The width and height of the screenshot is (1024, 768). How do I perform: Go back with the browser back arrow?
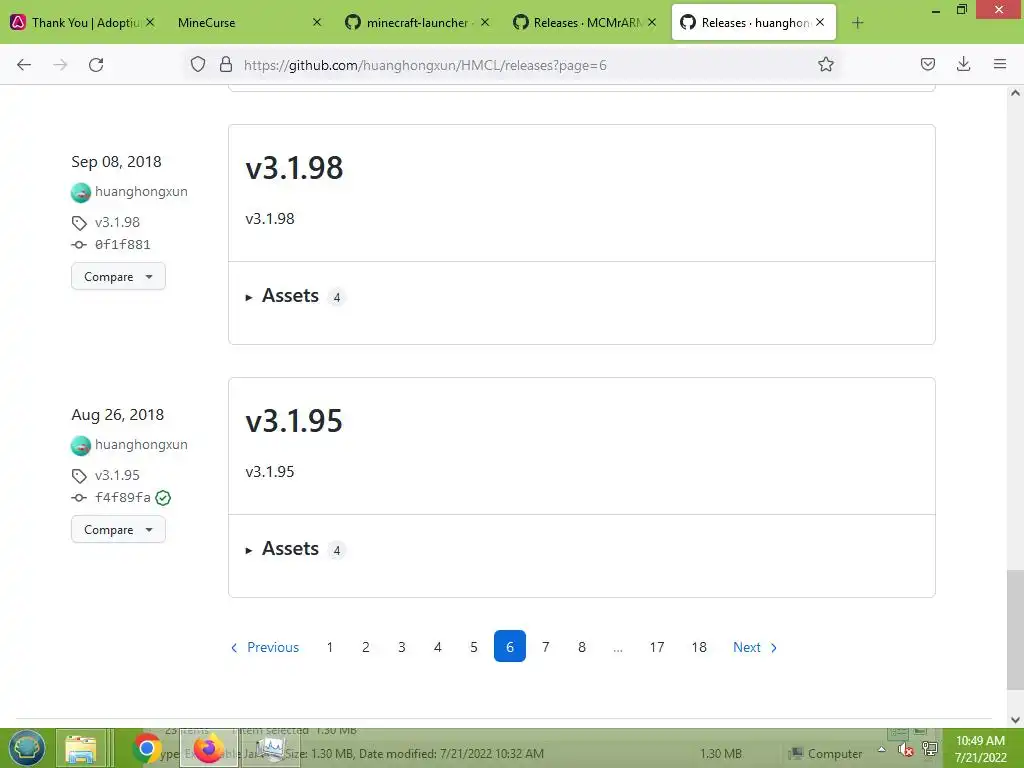(24, 65)
